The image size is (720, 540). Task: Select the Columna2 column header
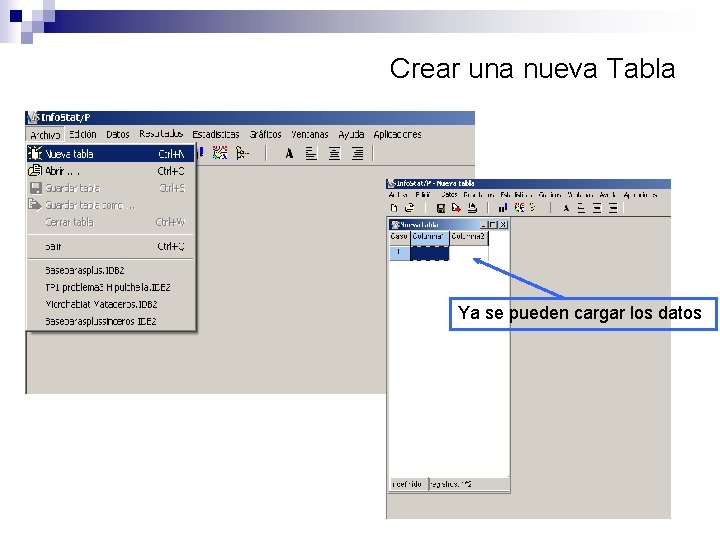[468, 237]
